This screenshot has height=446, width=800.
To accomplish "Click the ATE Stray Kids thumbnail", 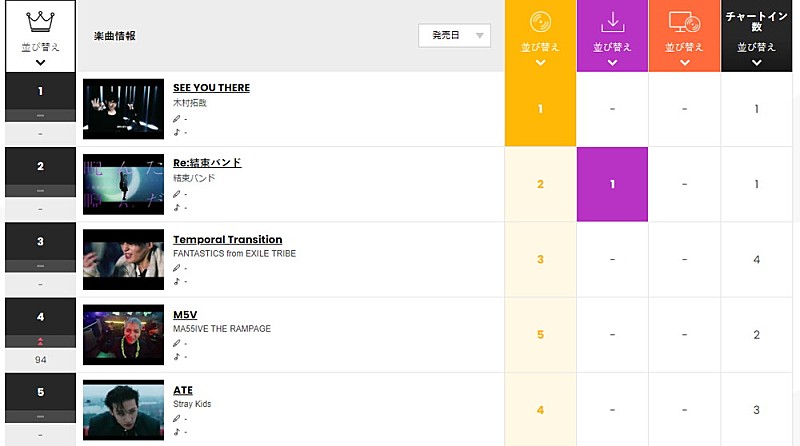I will 123,410.
